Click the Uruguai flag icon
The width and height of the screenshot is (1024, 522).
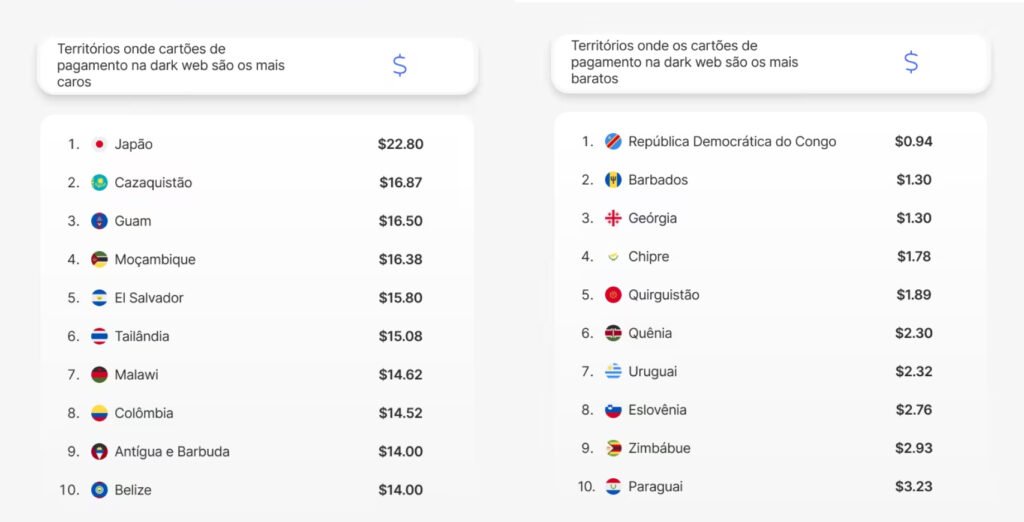(x=613, y=372)
